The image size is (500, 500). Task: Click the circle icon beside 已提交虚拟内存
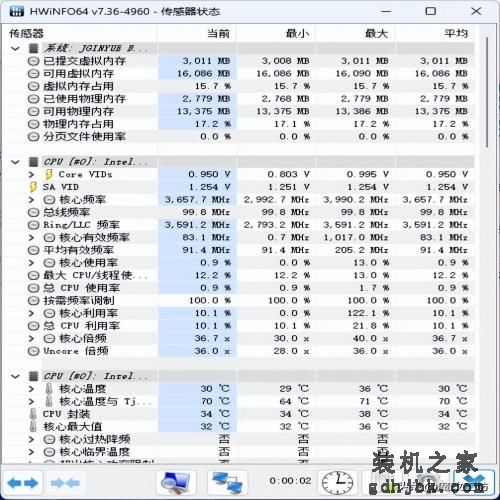(x=33, y=61)
